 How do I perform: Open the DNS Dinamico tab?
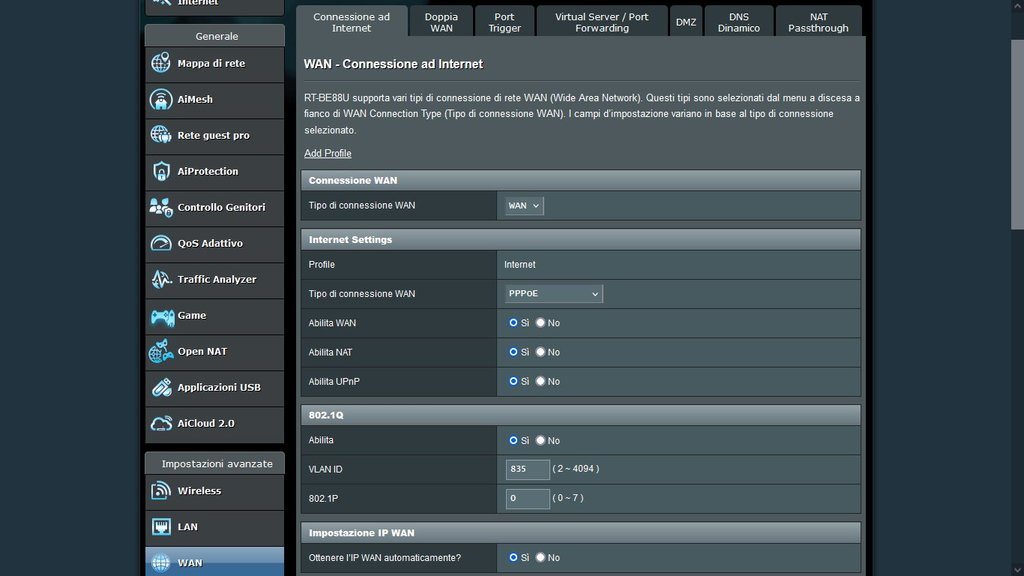(x=738, y=22)
